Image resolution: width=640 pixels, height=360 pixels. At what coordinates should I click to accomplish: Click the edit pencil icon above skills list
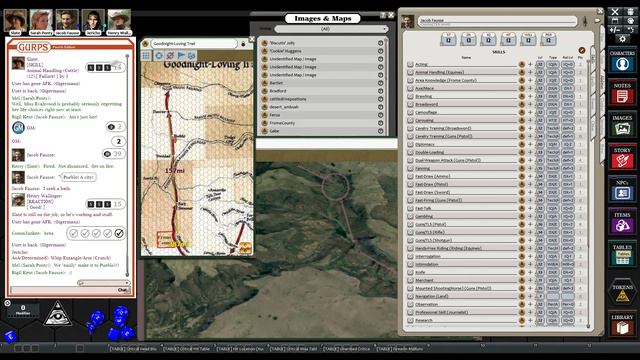pyautogui.click(x=582, y=51)
